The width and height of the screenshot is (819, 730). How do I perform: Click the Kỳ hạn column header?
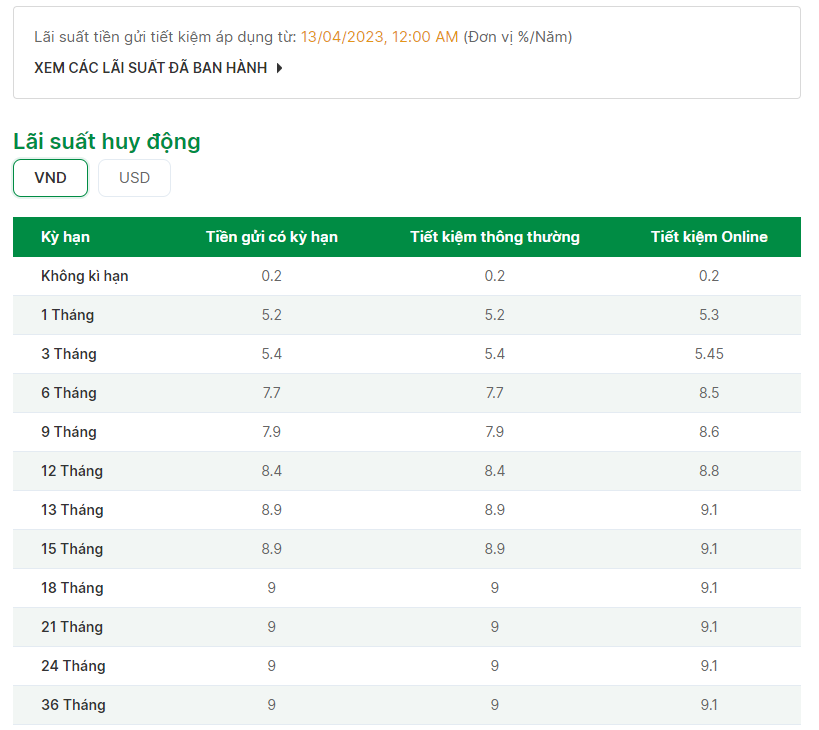pyautogui.click(x=65, y=237)
